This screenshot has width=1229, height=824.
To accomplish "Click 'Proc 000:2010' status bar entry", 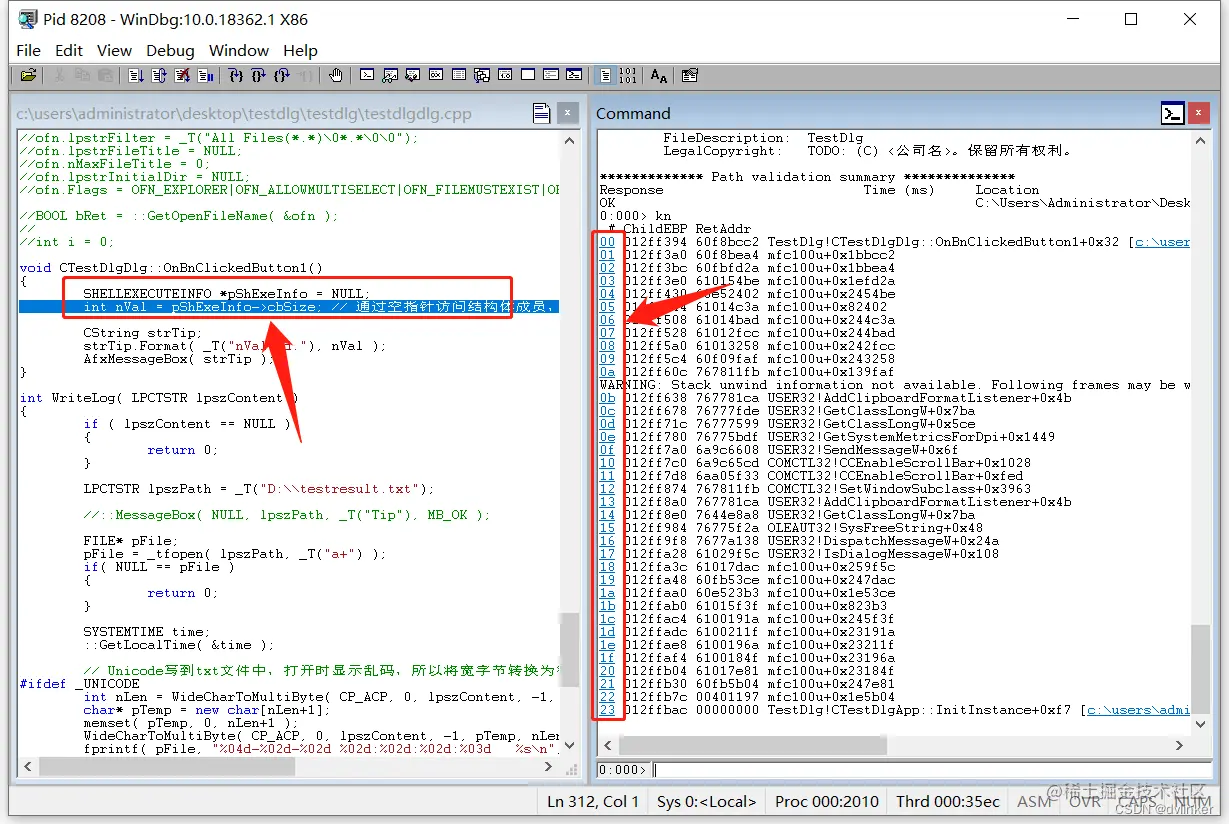I will pyautogui.click(x=826, y=801).
